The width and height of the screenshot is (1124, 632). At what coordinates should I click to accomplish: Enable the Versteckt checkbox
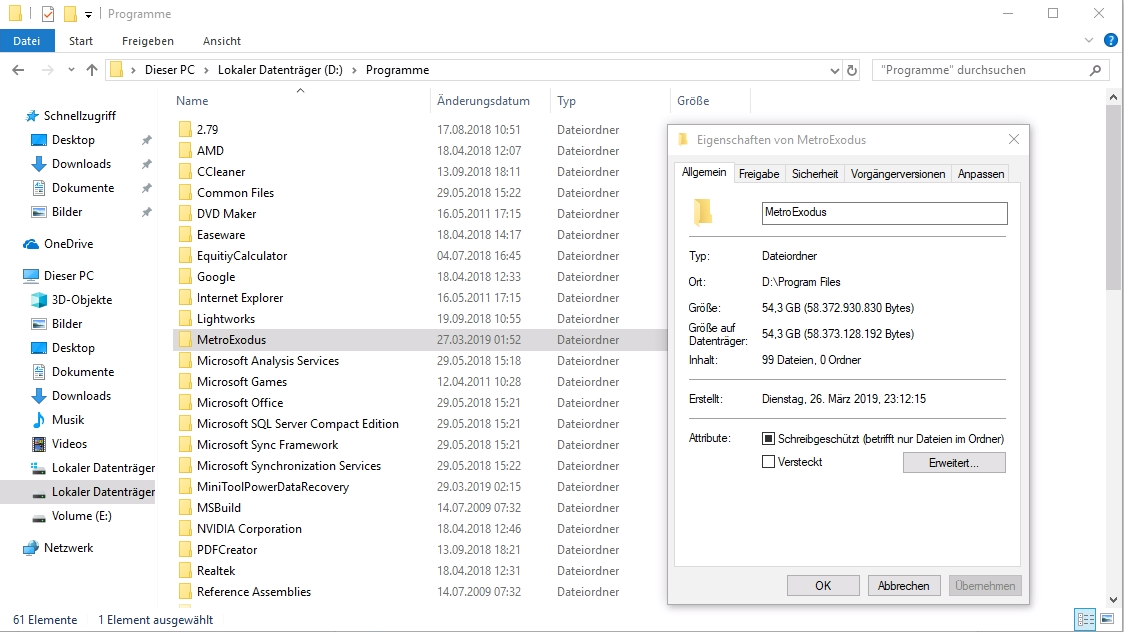click(768, 461)
